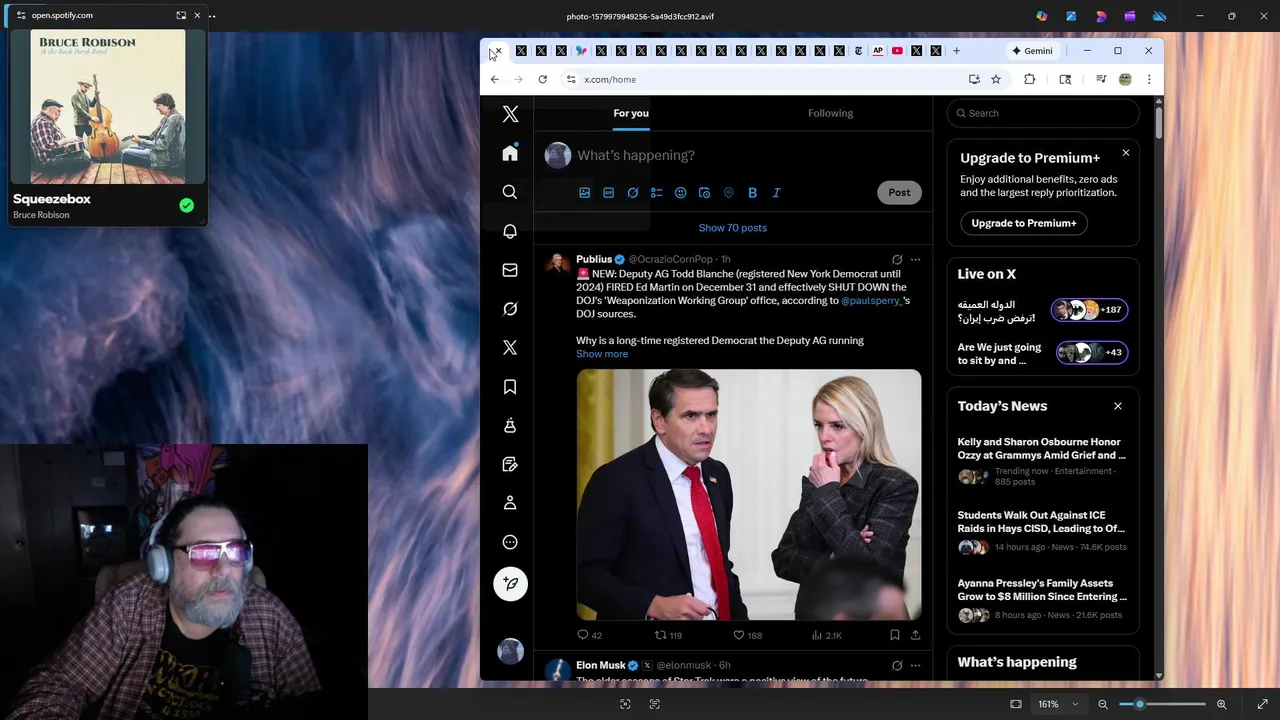This screenshot has height=720, width=1280.
Task: Go back in Chrome browser
Action: click(x=494, y=79)
